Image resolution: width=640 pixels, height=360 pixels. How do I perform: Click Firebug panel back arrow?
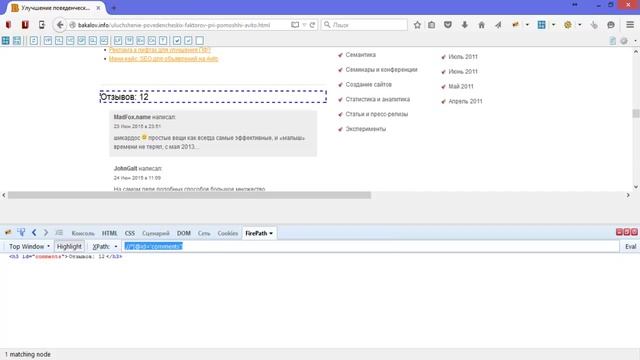pos(34,233)
